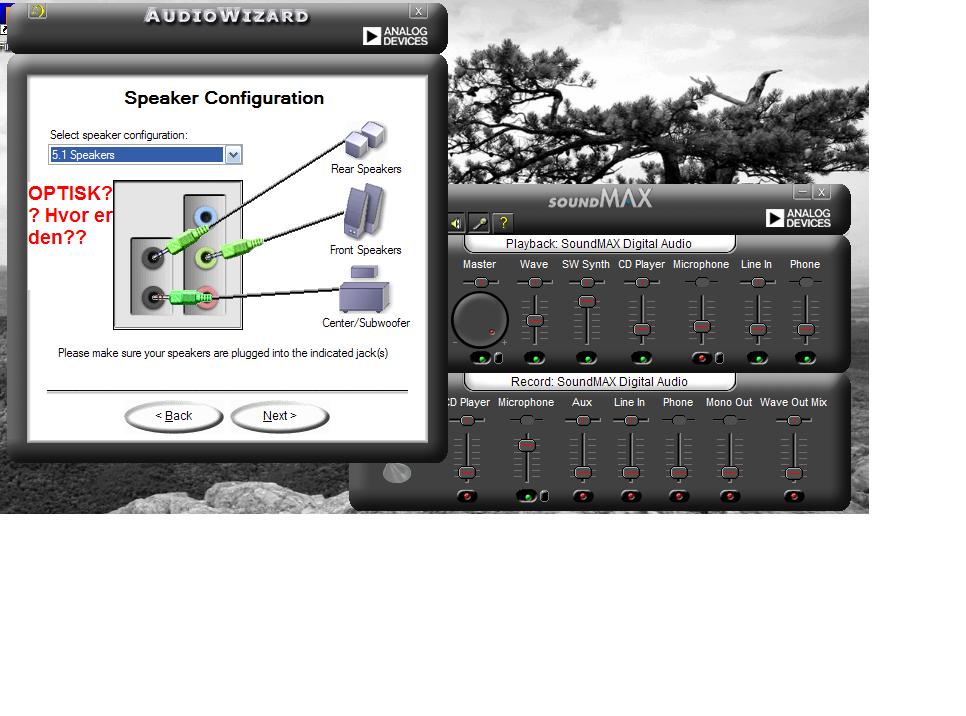Open SoundMAX help question mark icon
This screenshot has width=966, height=716.
503,223
